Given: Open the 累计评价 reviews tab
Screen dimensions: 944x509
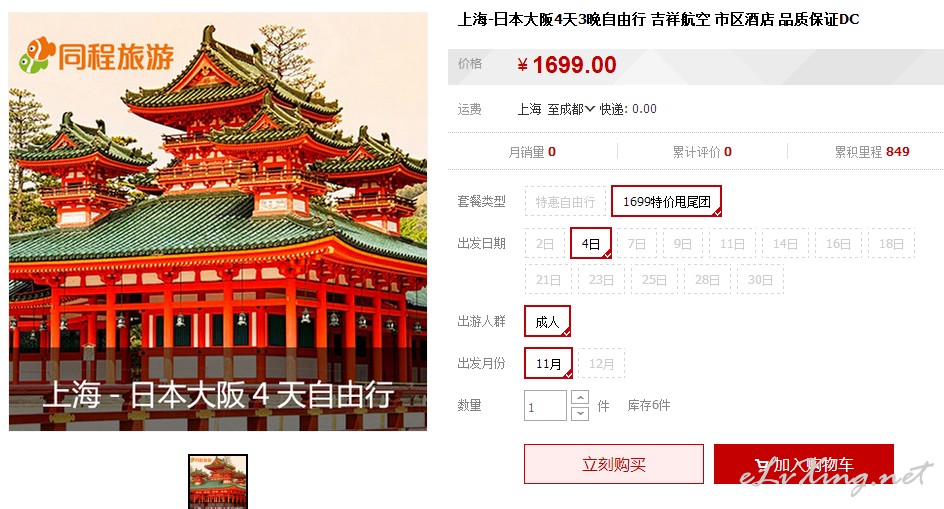Looking at the screenshot, I should pyautogui.click(x=702, y=152).
